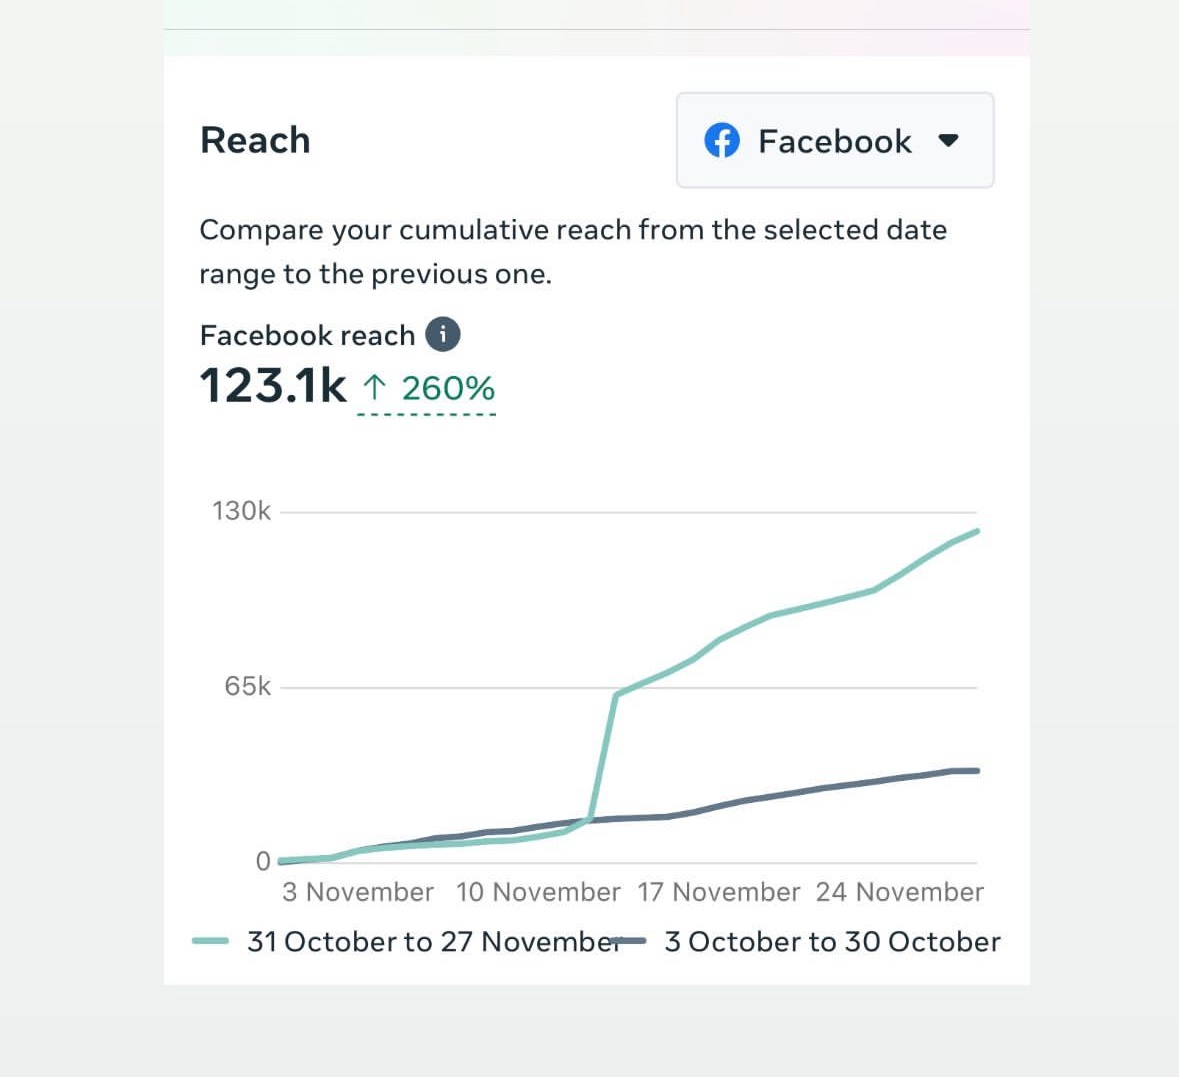Click the info icon beside Facebook reach
Viewport: 1179px width, 1077px height.
443,334
